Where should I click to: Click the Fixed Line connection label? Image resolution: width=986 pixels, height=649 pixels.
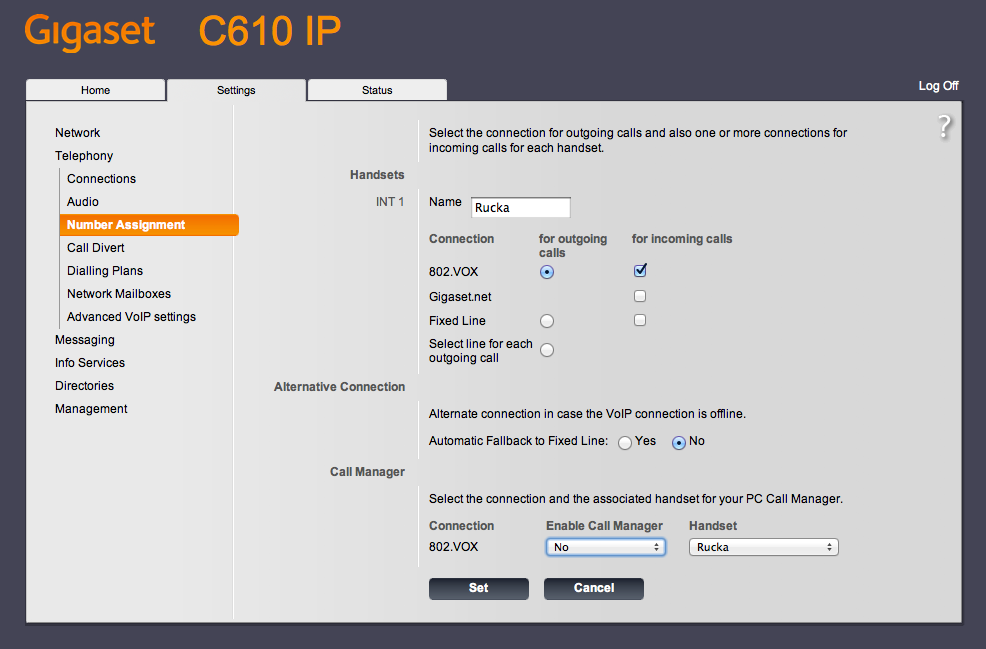click(457, 321)
